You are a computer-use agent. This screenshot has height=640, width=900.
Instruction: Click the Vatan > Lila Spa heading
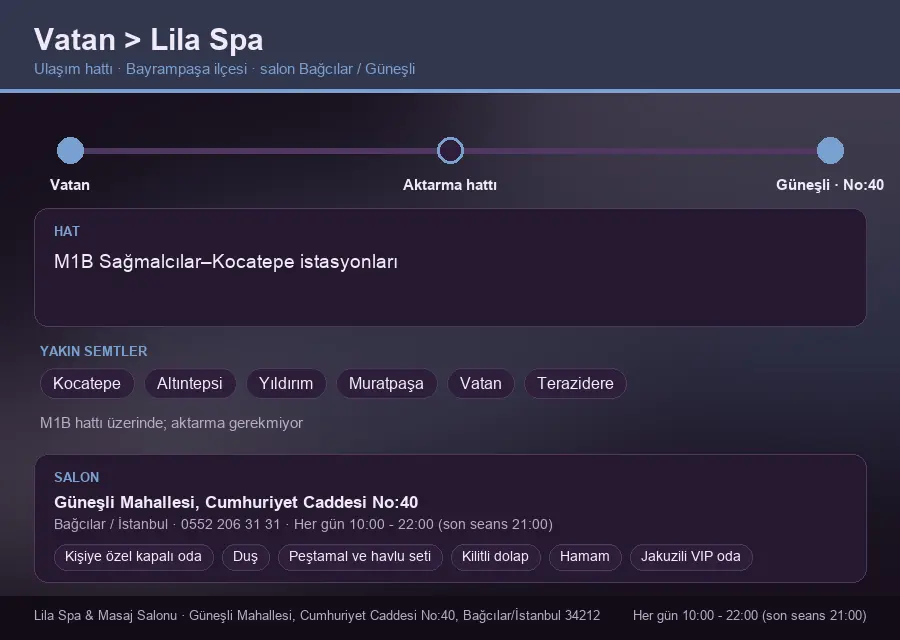click(x=149, y=40)
